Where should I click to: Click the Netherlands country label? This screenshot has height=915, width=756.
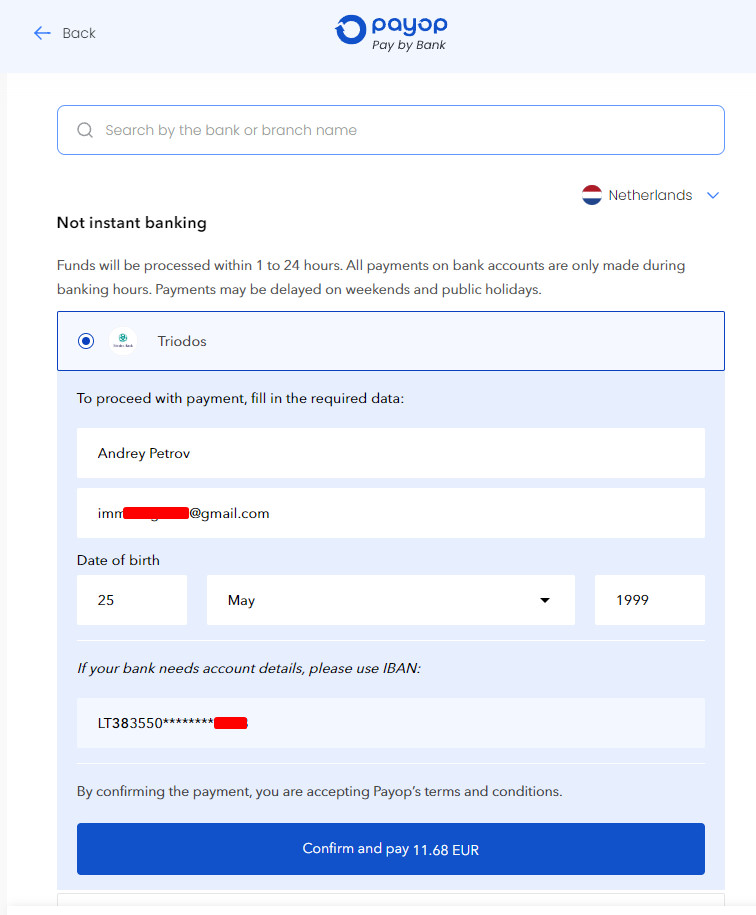pos(650,195)
